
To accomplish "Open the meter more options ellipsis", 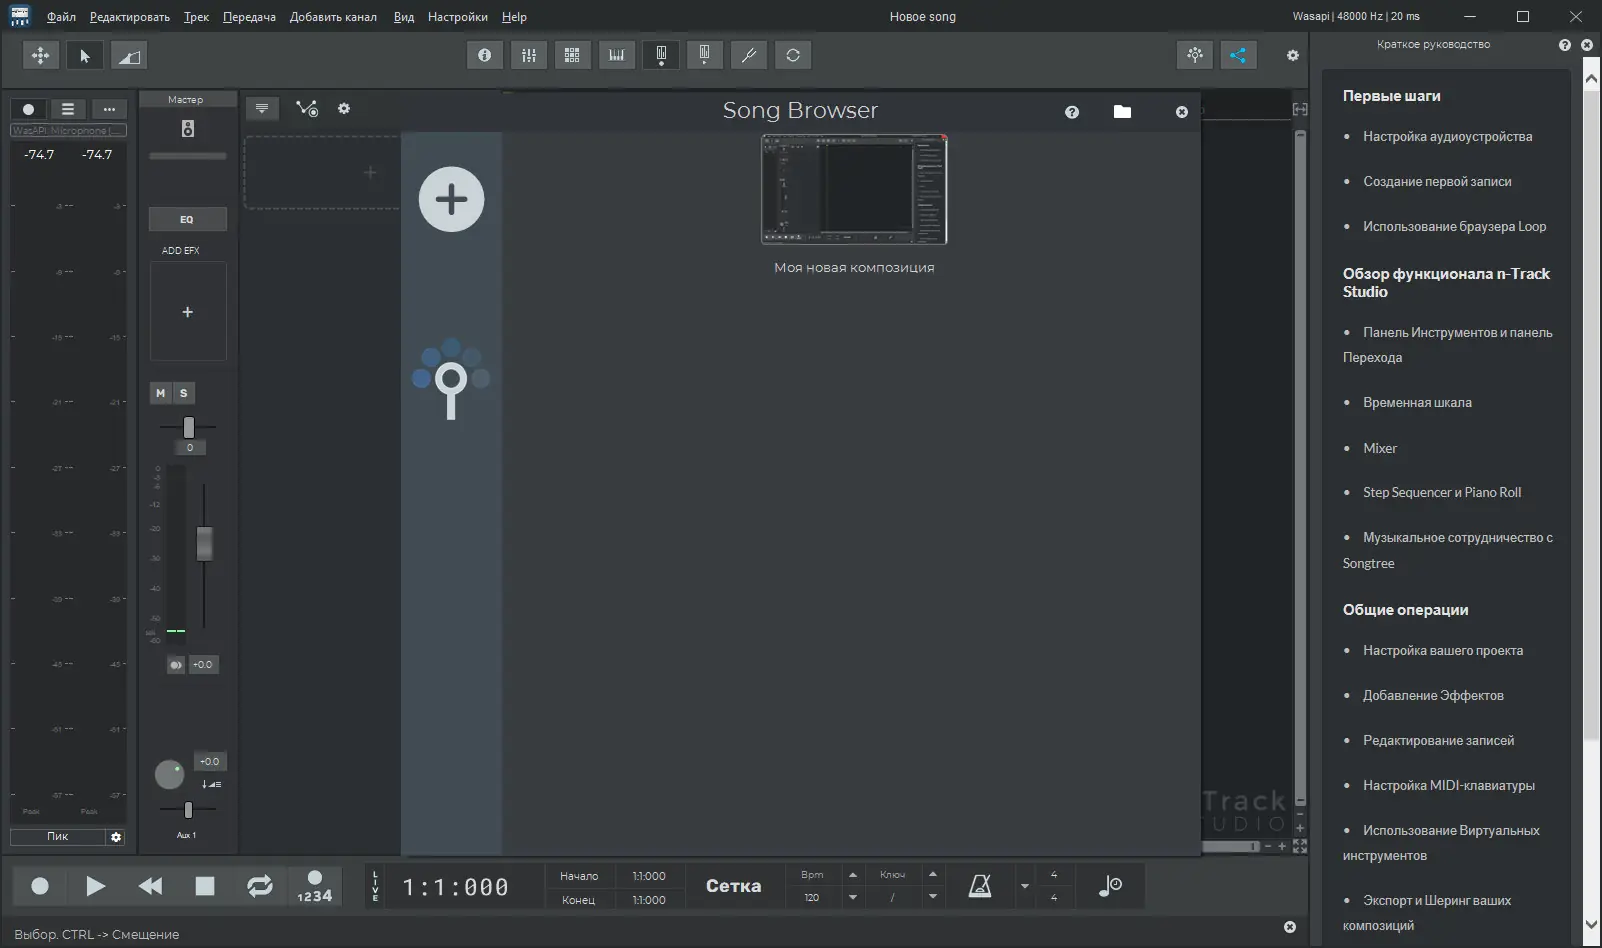I will (x=109, y=109).
